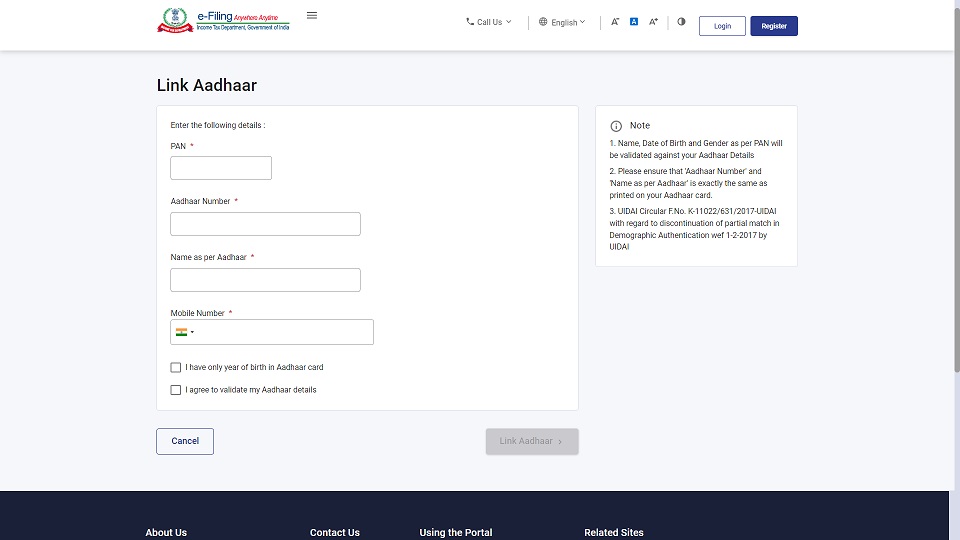Screen dimensions: 960x540
Task: Expand the Call Us dropdown
Action: (x=488, y=22)
